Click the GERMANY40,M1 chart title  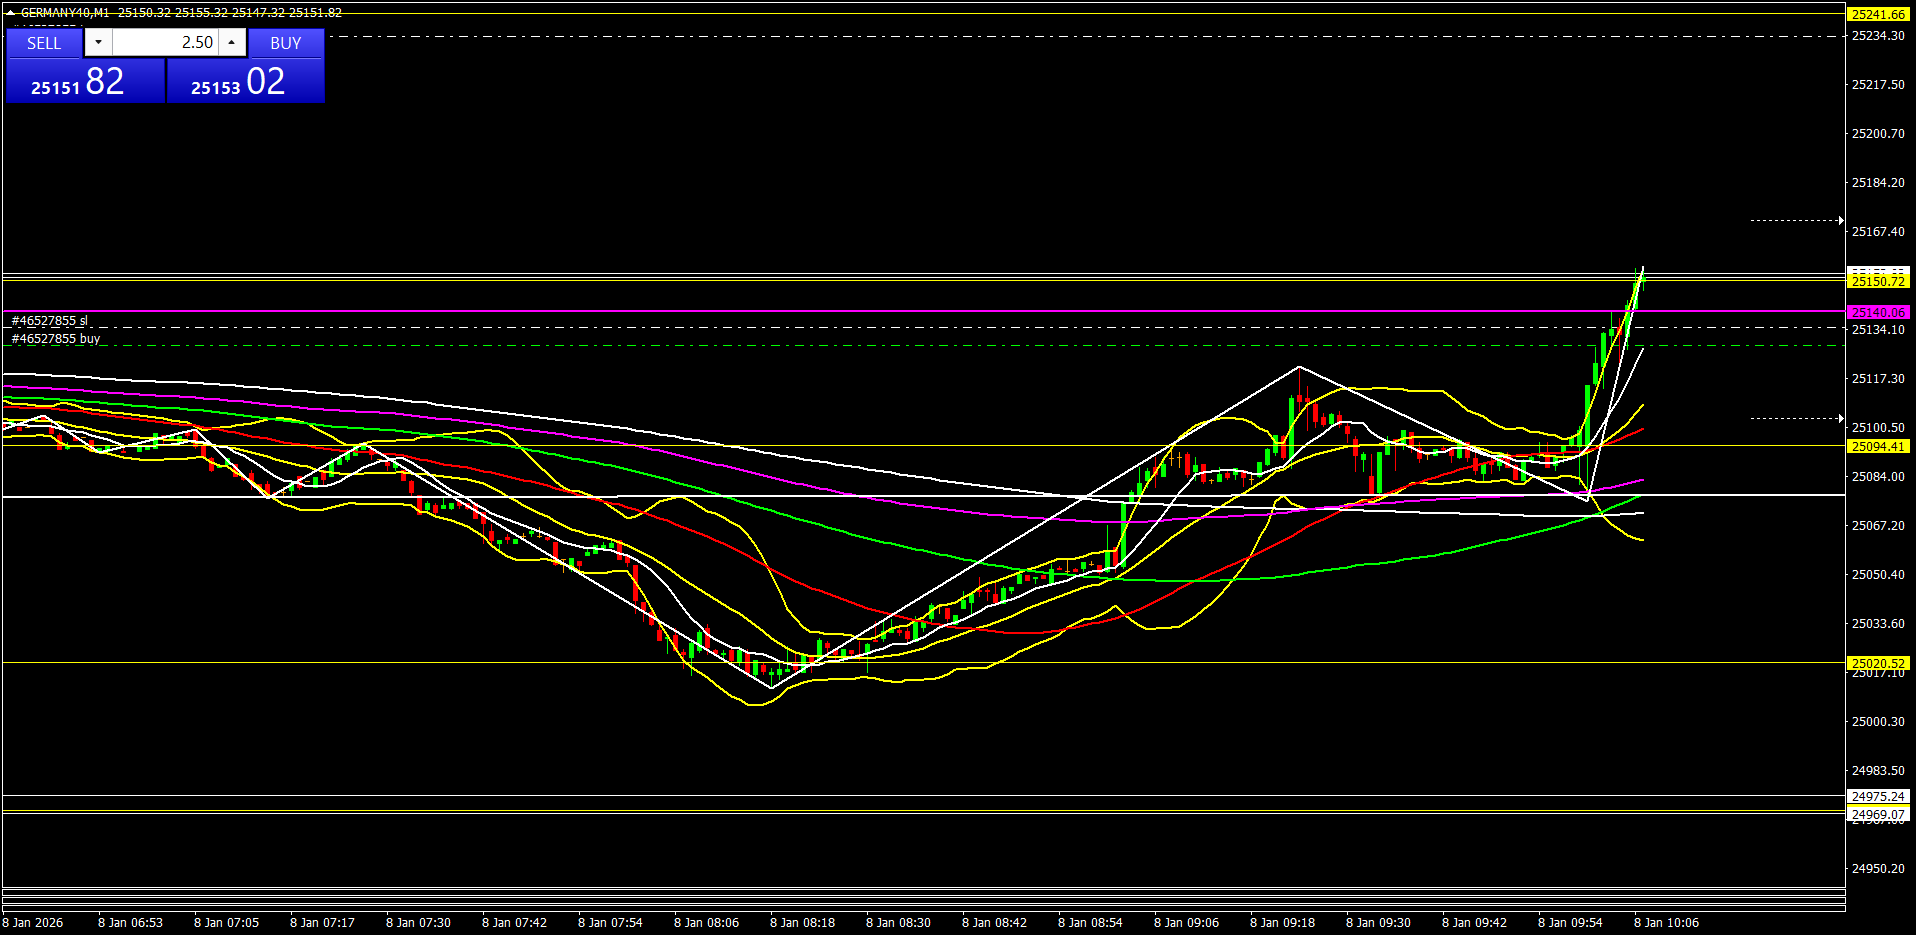tap(65, 13)
